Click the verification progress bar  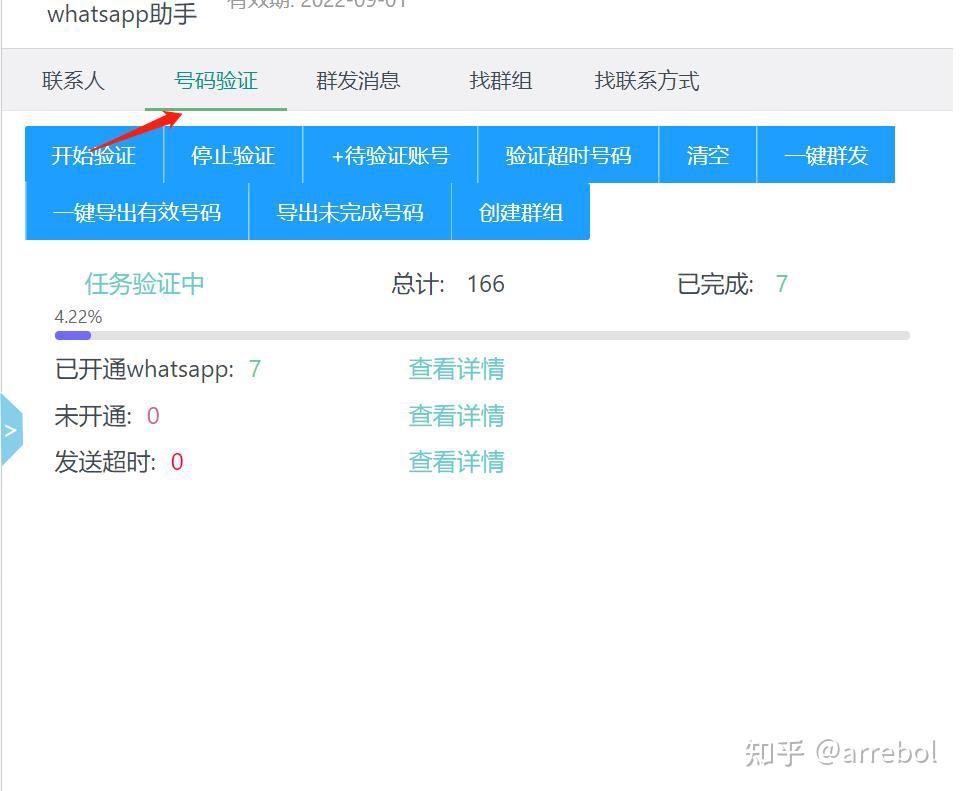point(482,336)
